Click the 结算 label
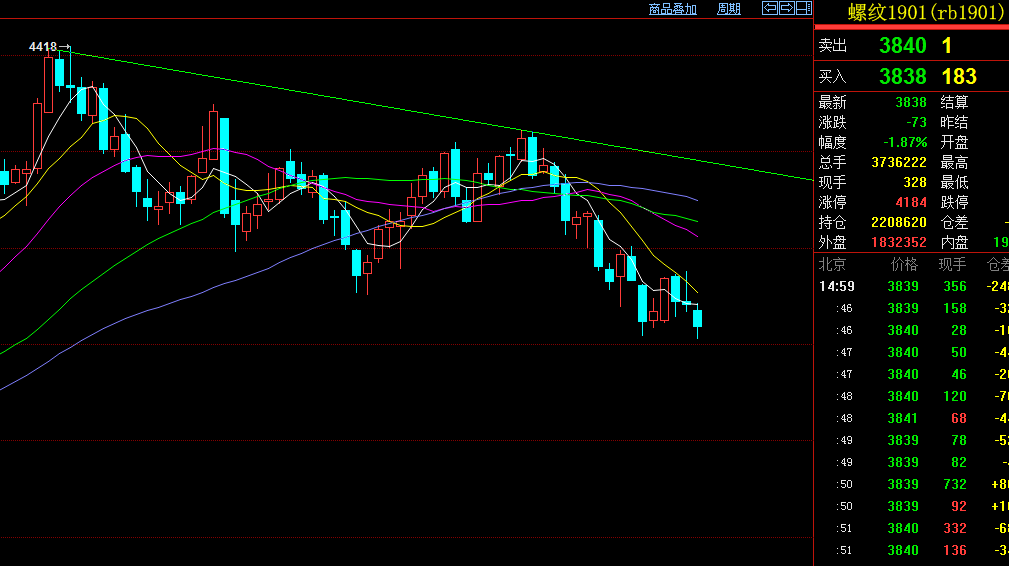This screenshot has height=566, width=1009. pyautogui.click(x=954, y=102)
